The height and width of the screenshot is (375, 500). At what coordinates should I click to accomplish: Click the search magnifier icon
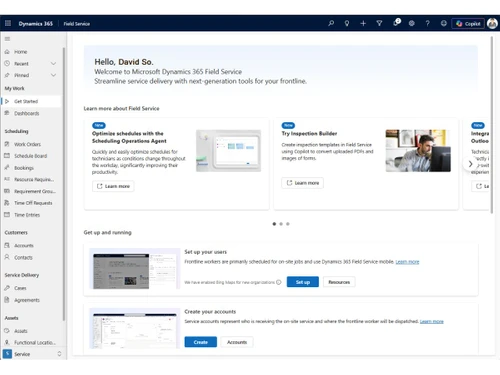click(x=331, y=23)
